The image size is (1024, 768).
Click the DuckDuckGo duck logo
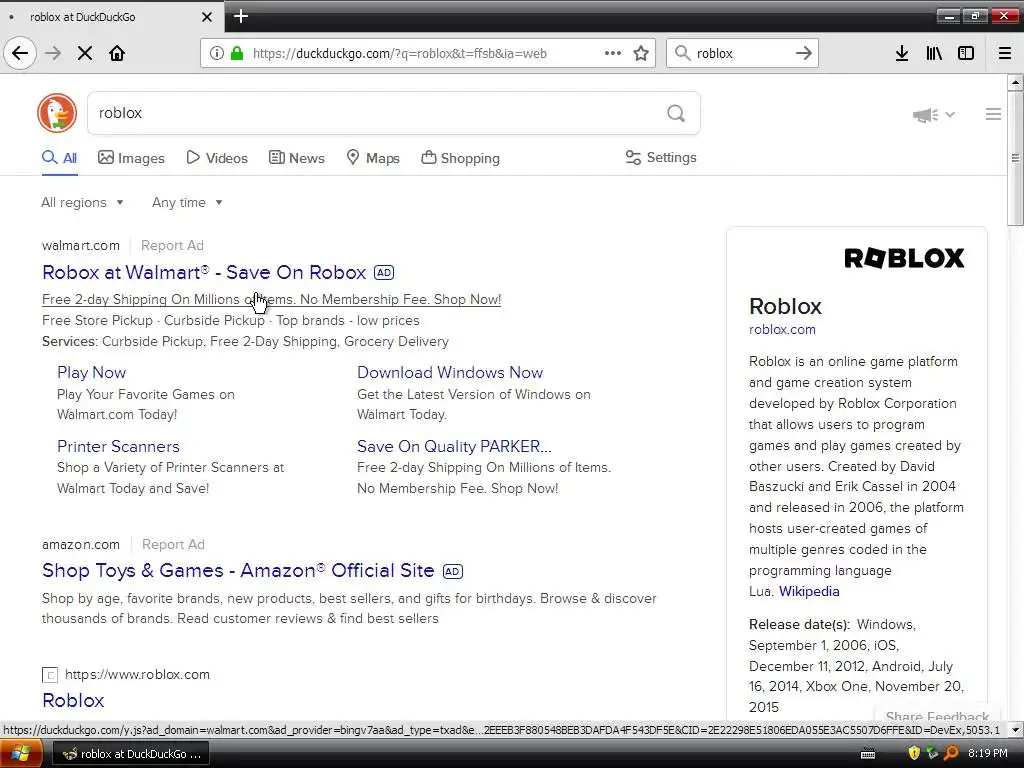[x=57, y=113]
